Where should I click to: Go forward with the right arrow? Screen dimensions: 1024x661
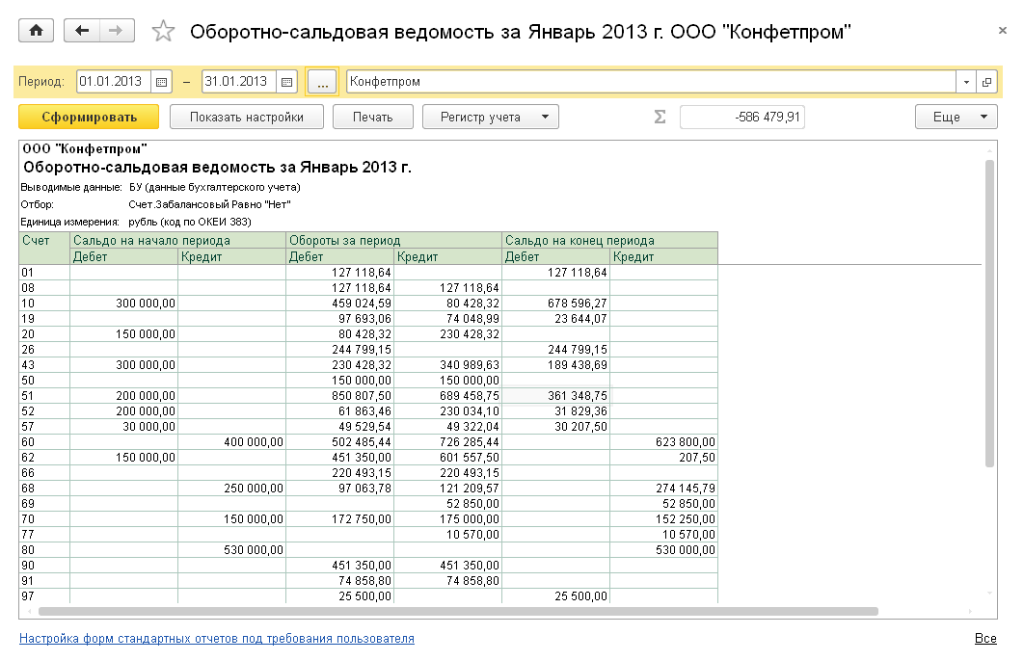pyautogui.click(x=115, y=31)
